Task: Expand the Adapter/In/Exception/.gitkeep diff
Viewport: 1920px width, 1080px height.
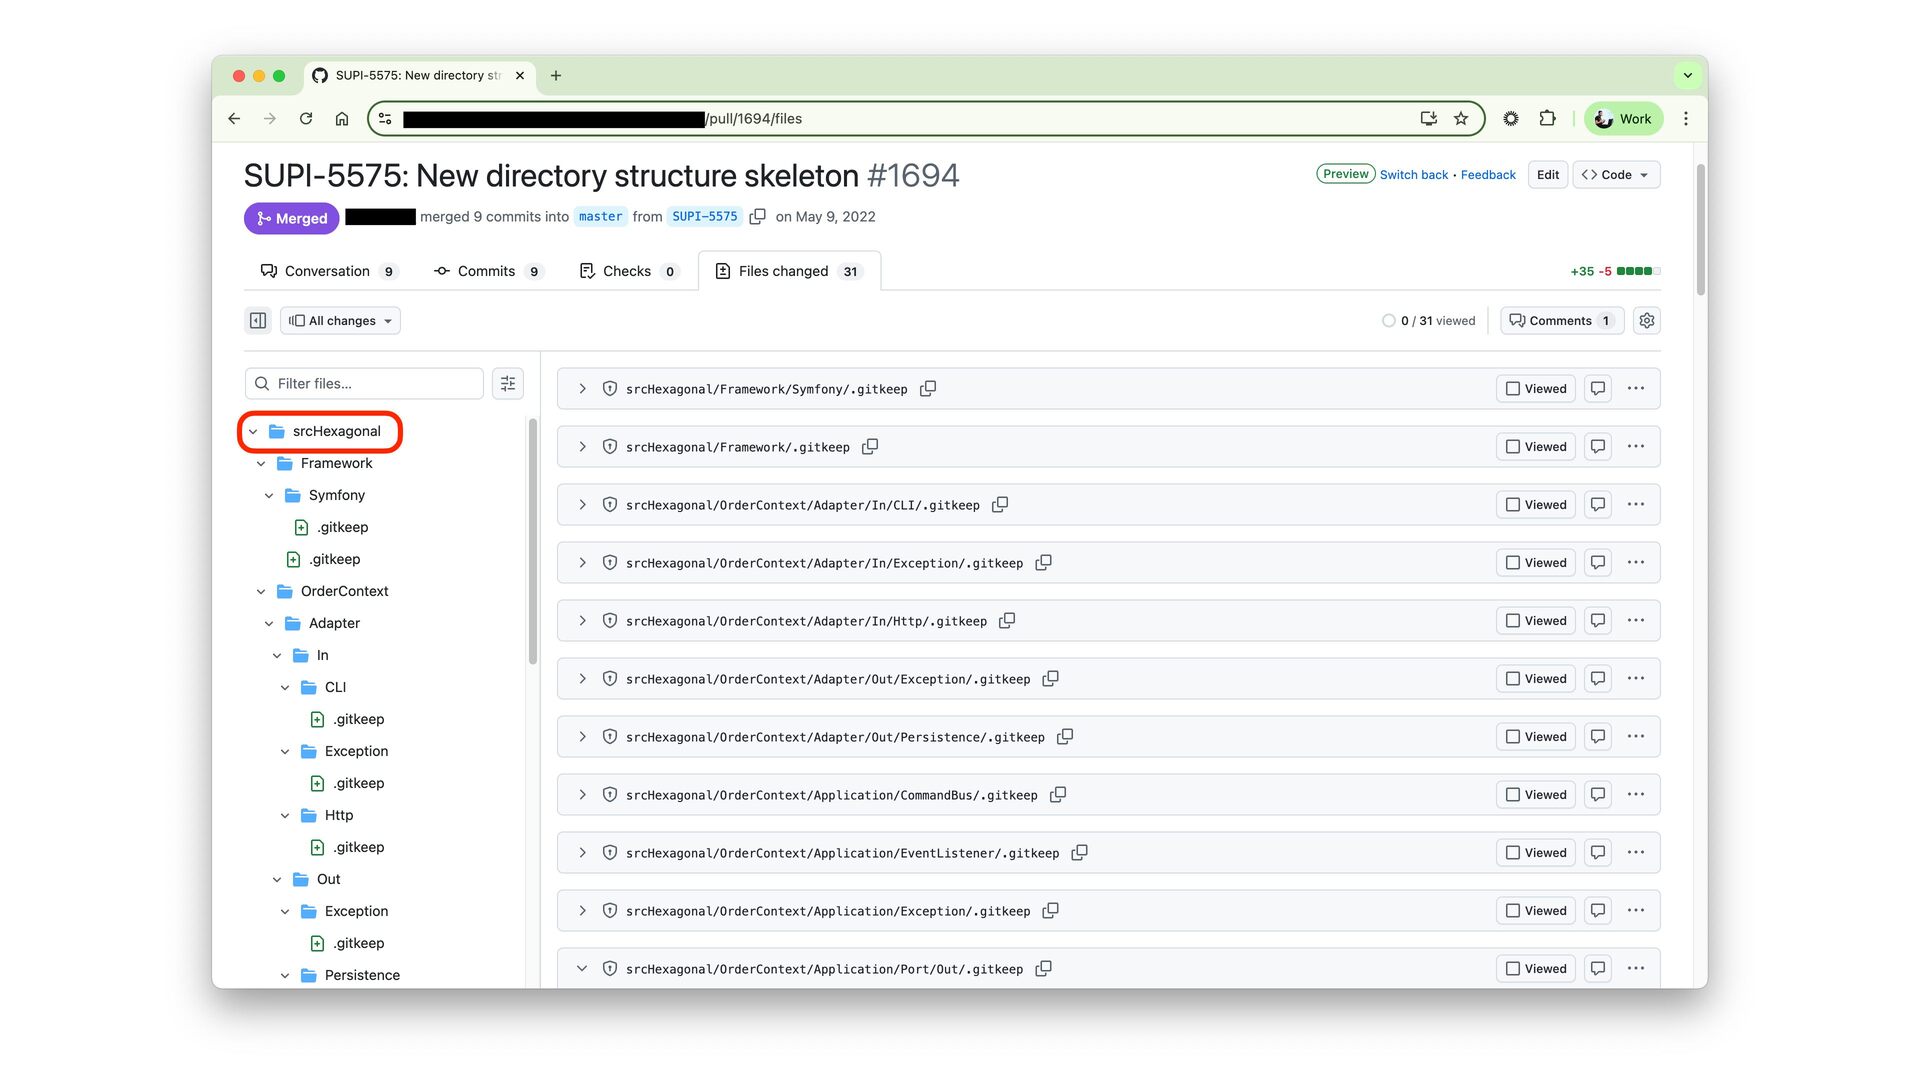Action: 582,563
